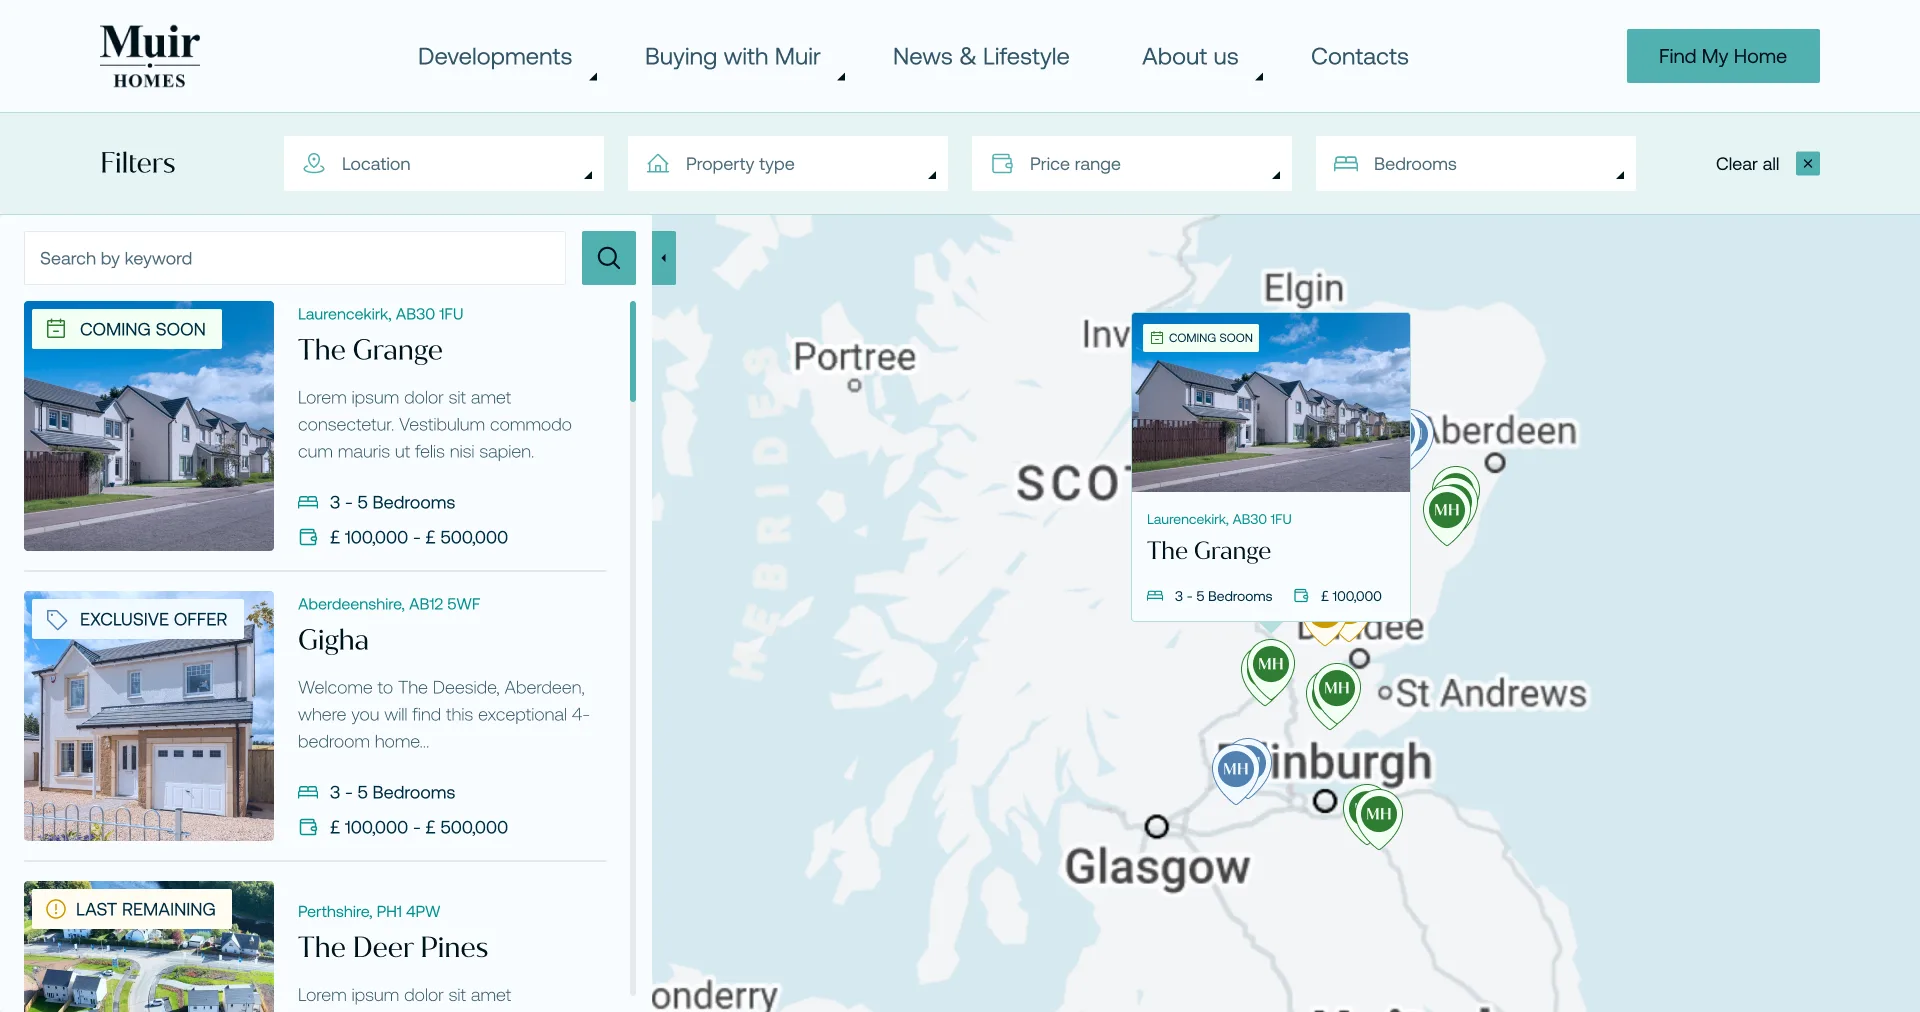Click the location pin icon in Location filter

tap(314, 163)
